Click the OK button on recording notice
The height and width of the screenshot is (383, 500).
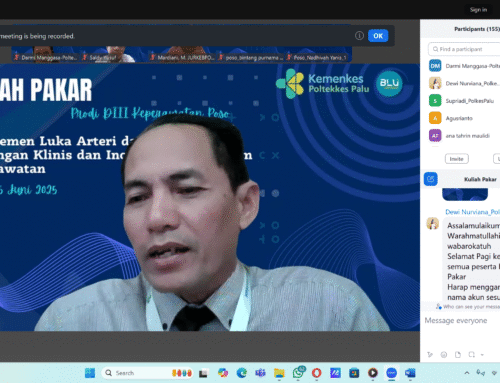point(378,36)
